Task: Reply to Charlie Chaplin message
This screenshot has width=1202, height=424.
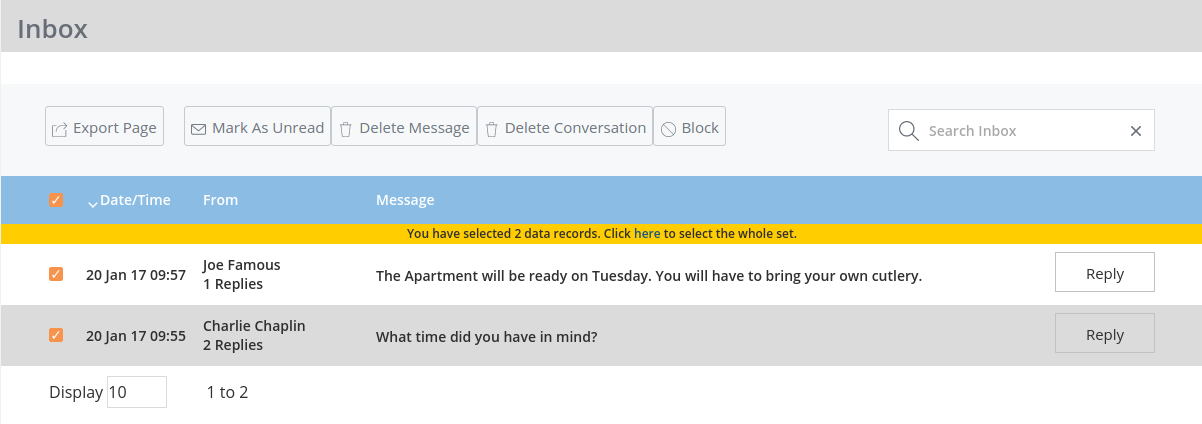Action: (x=1104, y=334)
